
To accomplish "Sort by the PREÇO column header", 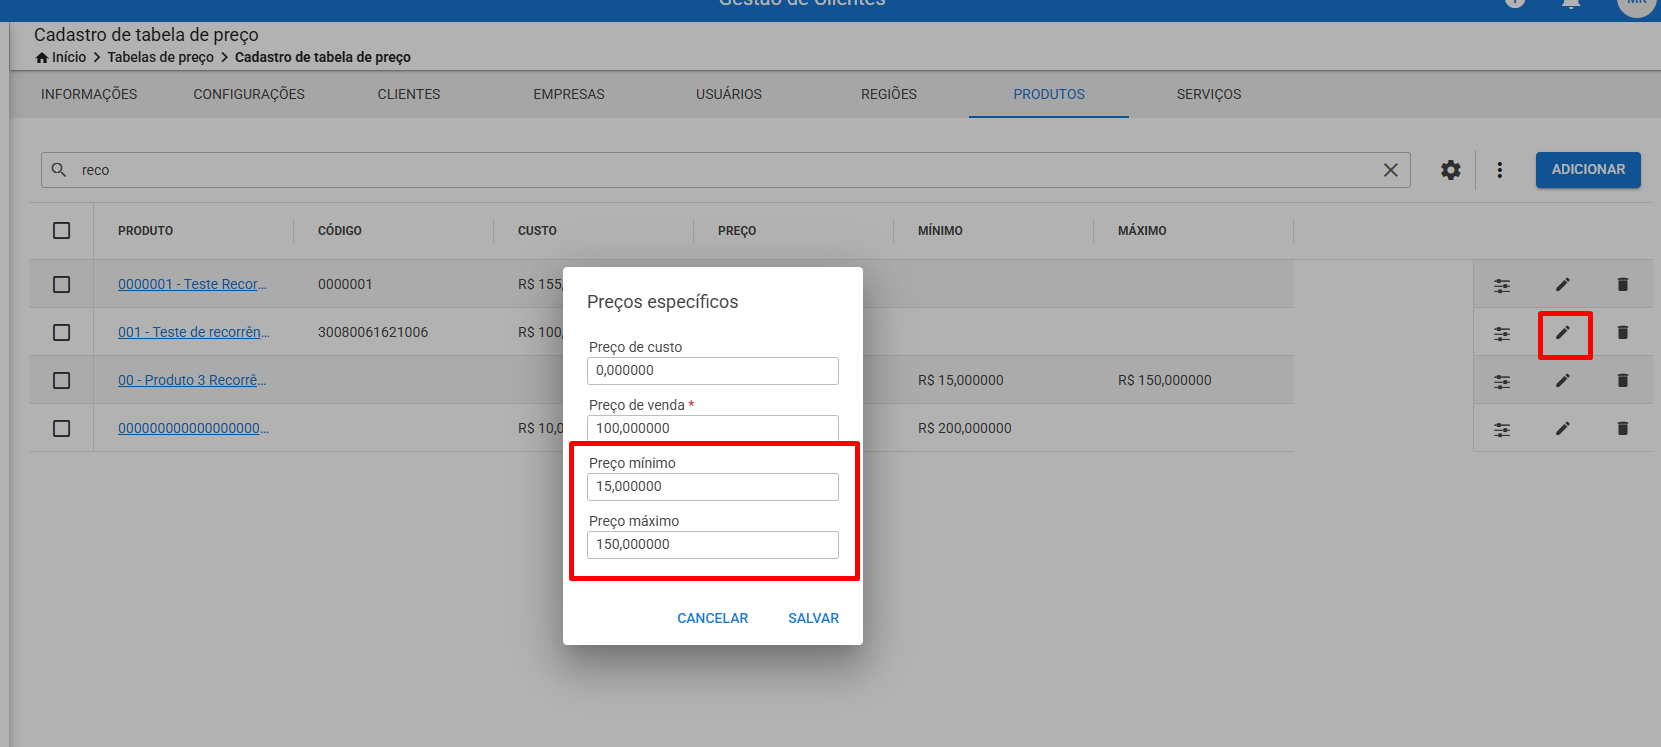I will (737, 231).
